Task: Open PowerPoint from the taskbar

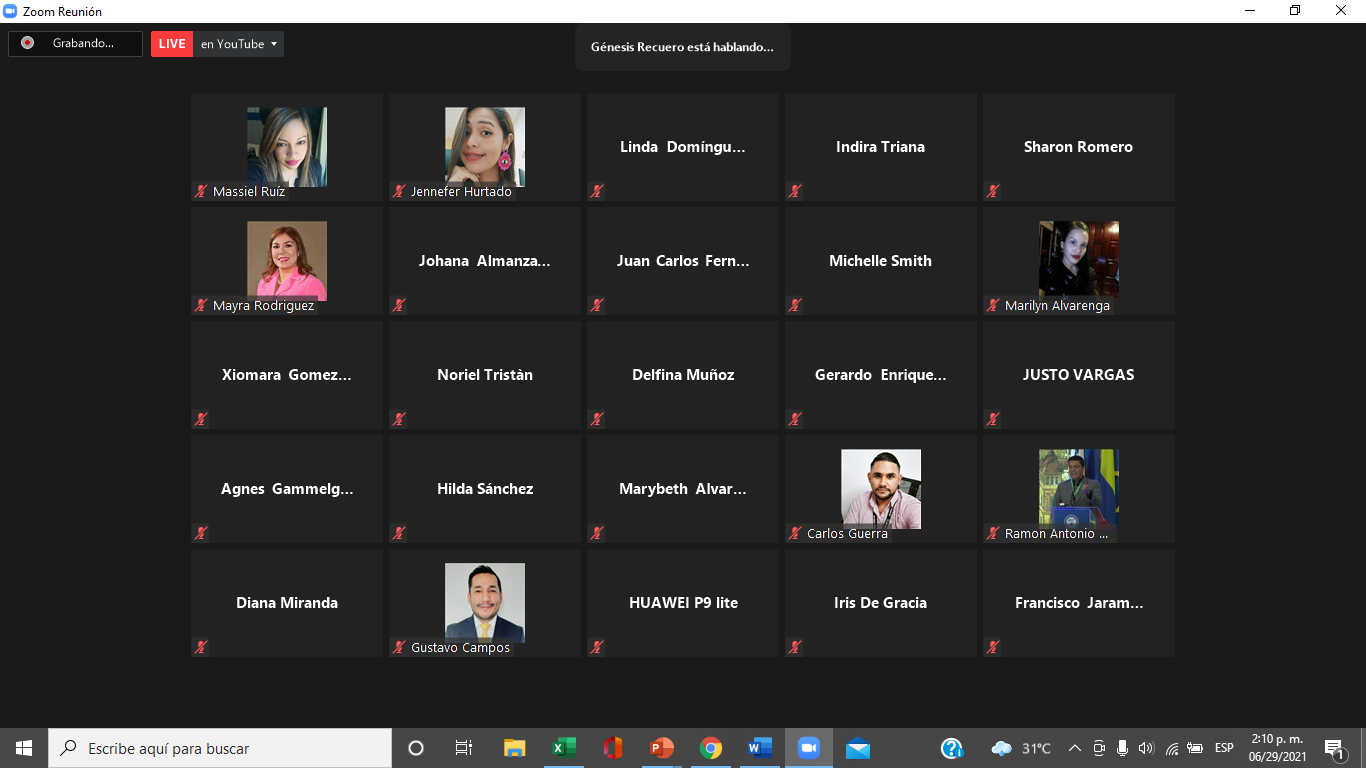Action: coord(661,748)
